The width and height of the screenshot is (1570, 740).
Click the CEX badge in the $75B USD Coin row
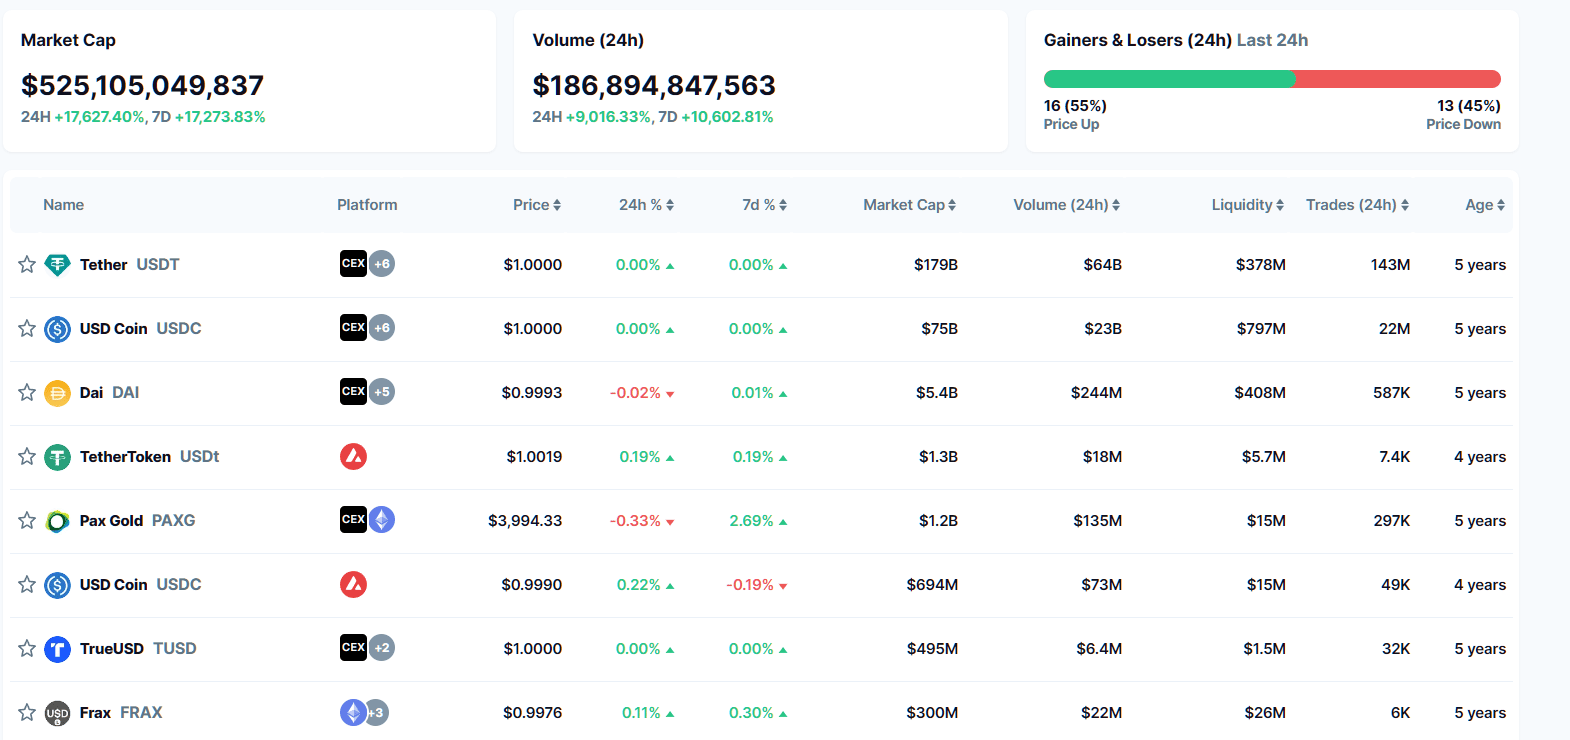[x=353, y=327]
